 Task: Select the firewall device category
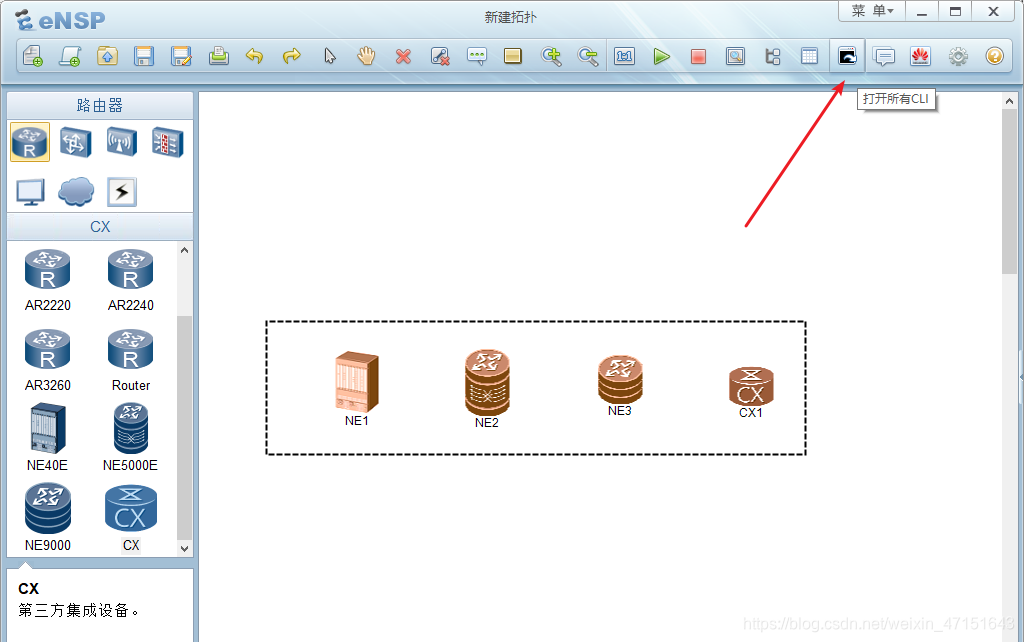pyautogui.click(x=168, y=142)
